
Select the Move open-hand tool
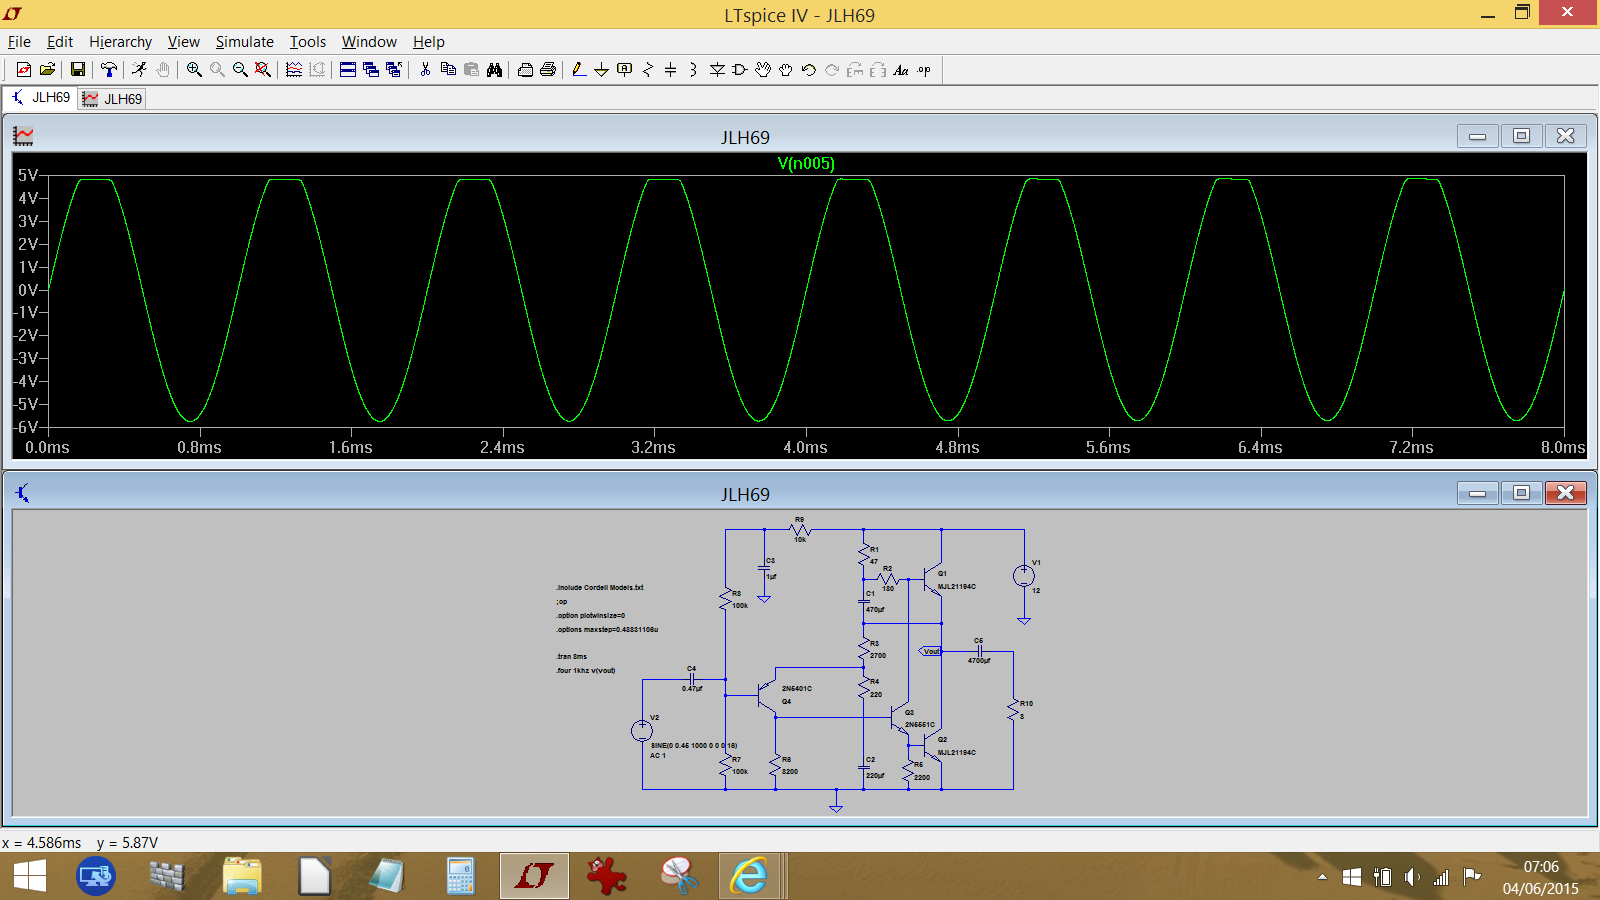point(763,70)
